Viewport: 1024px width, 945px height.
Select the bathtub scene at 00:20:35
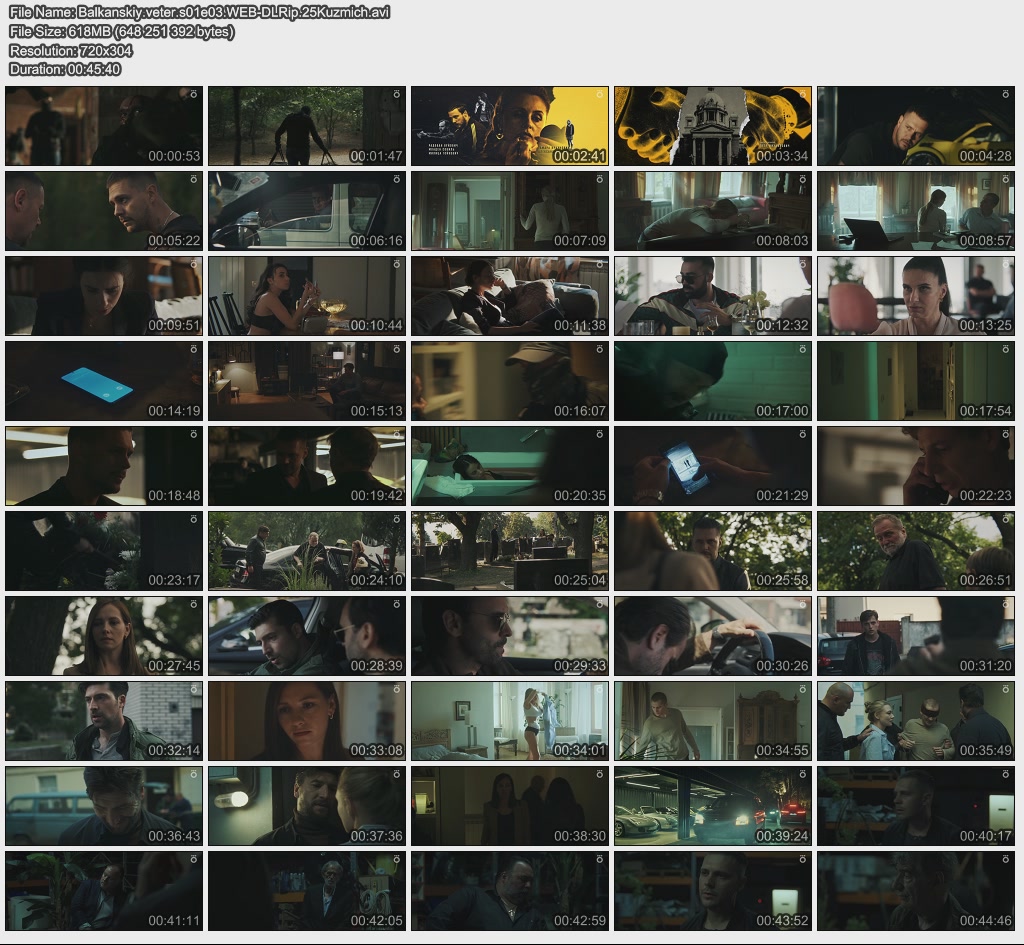510,466
